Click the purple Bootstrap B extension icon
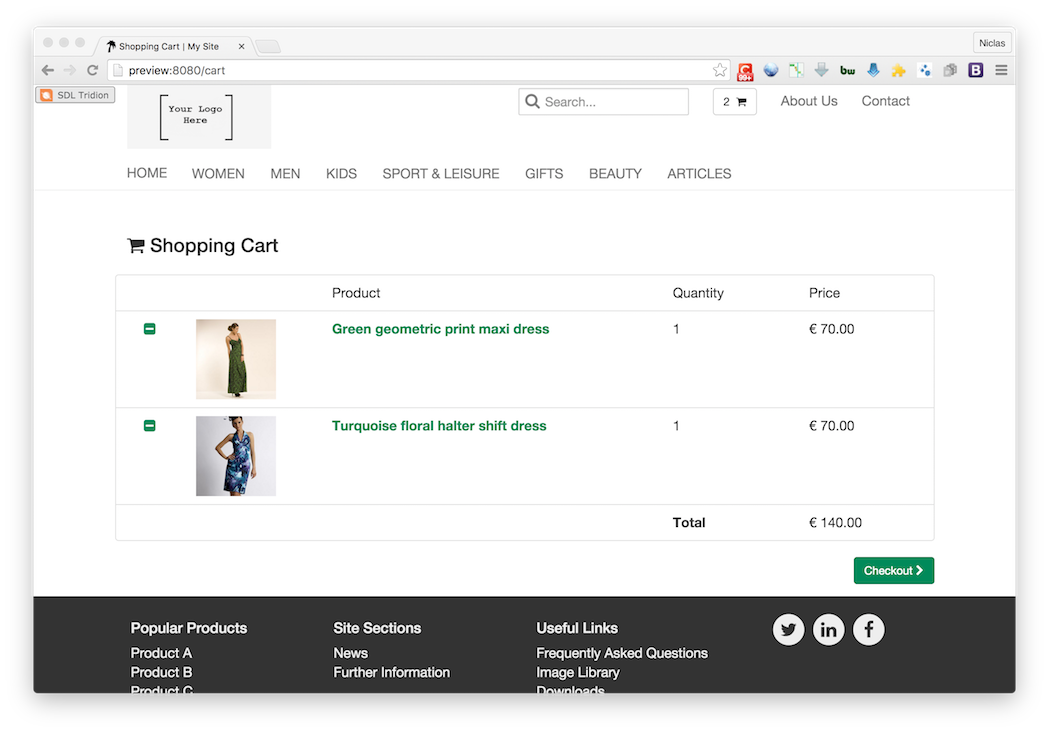 [976, 70]
